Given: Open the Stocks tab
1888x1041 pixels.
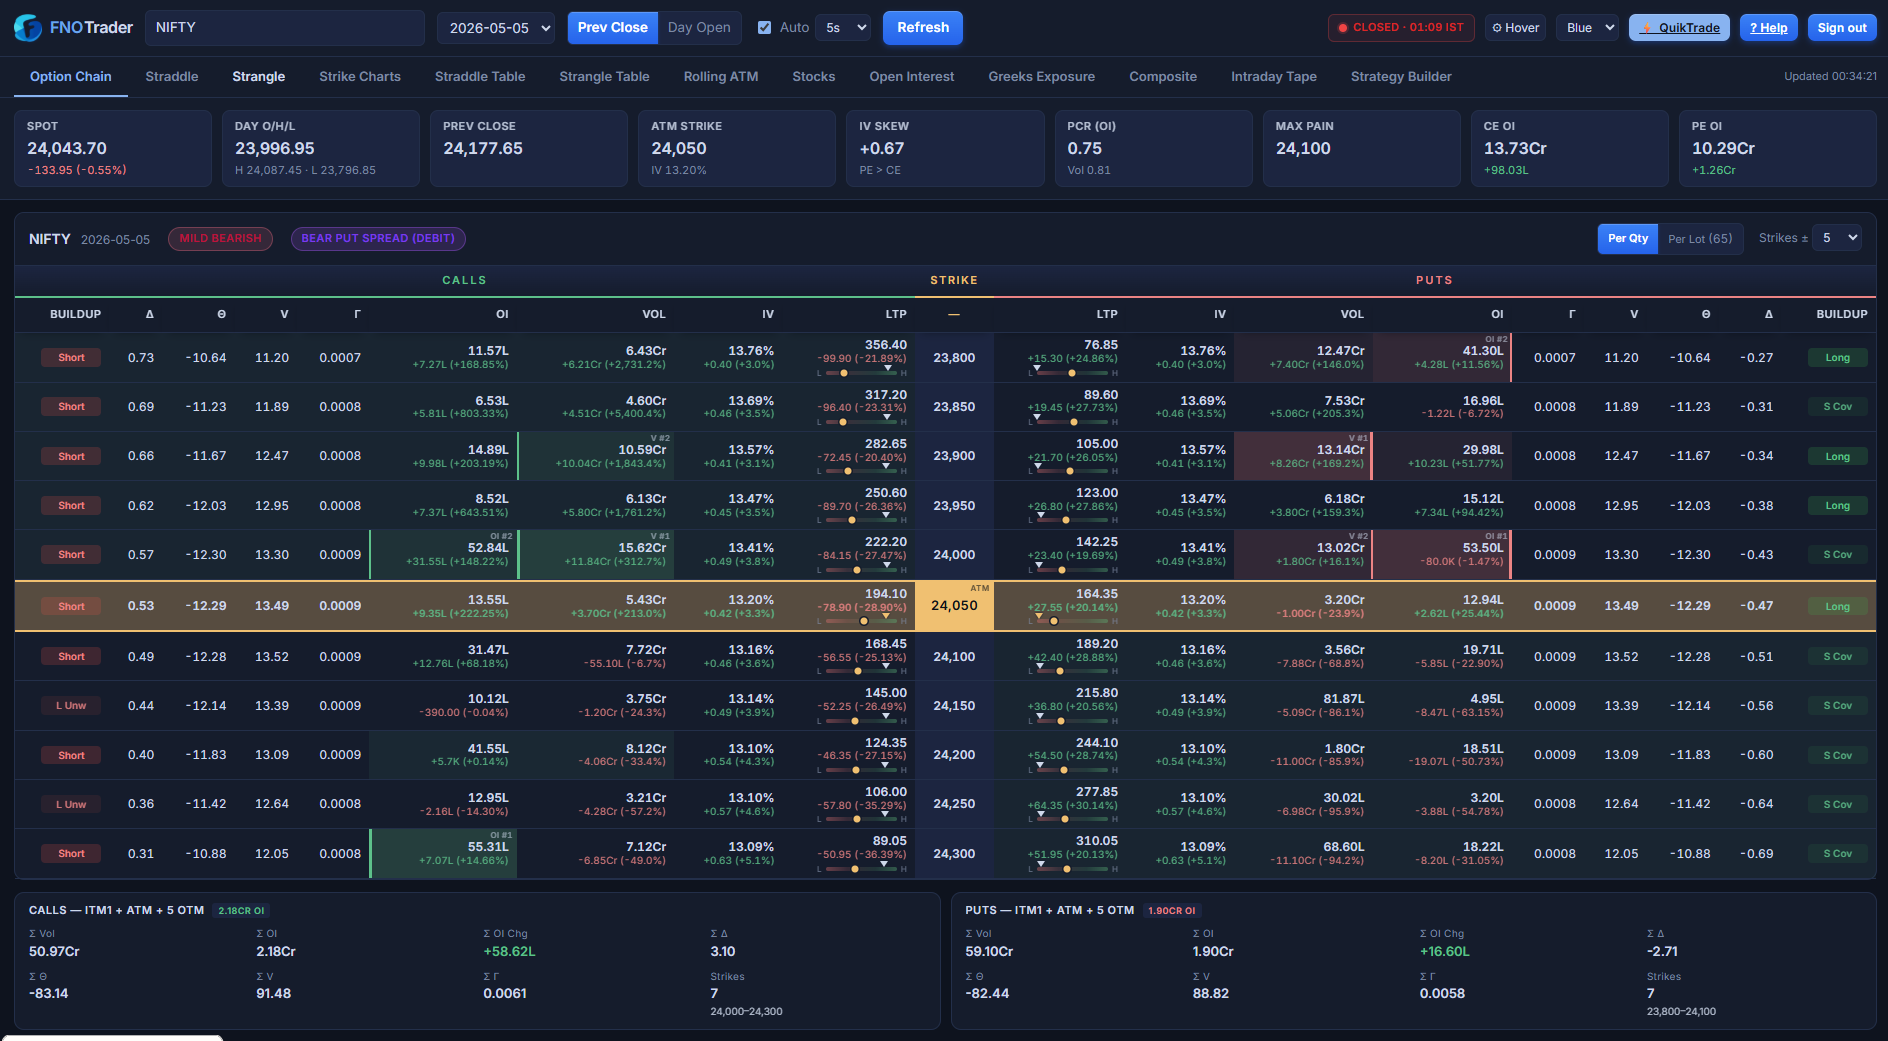Looking at the screenshot, I should 814,77.
